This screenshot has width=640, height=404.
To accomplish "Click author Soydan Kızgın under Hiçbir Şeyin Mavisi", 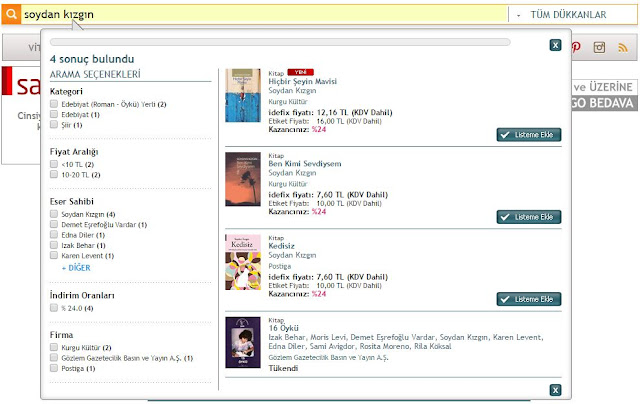I will [292, 91].
